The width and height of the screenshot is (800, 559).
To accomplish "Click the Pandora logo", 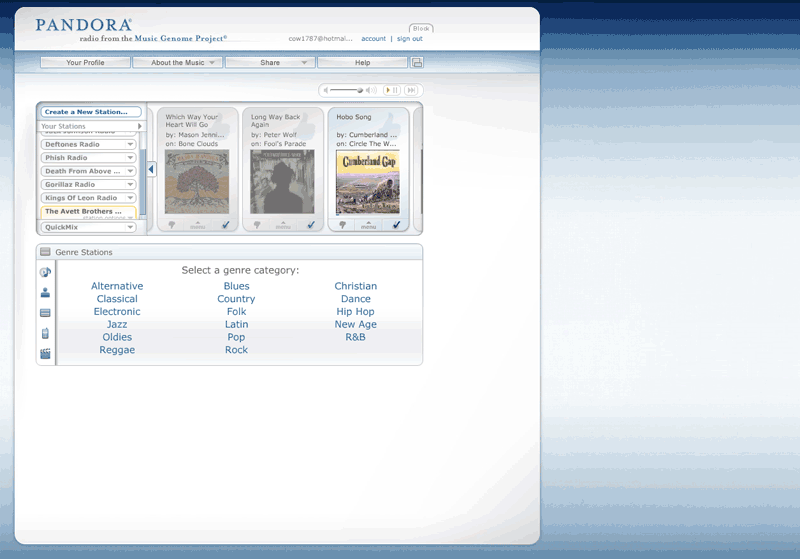I will pos(84,24).
